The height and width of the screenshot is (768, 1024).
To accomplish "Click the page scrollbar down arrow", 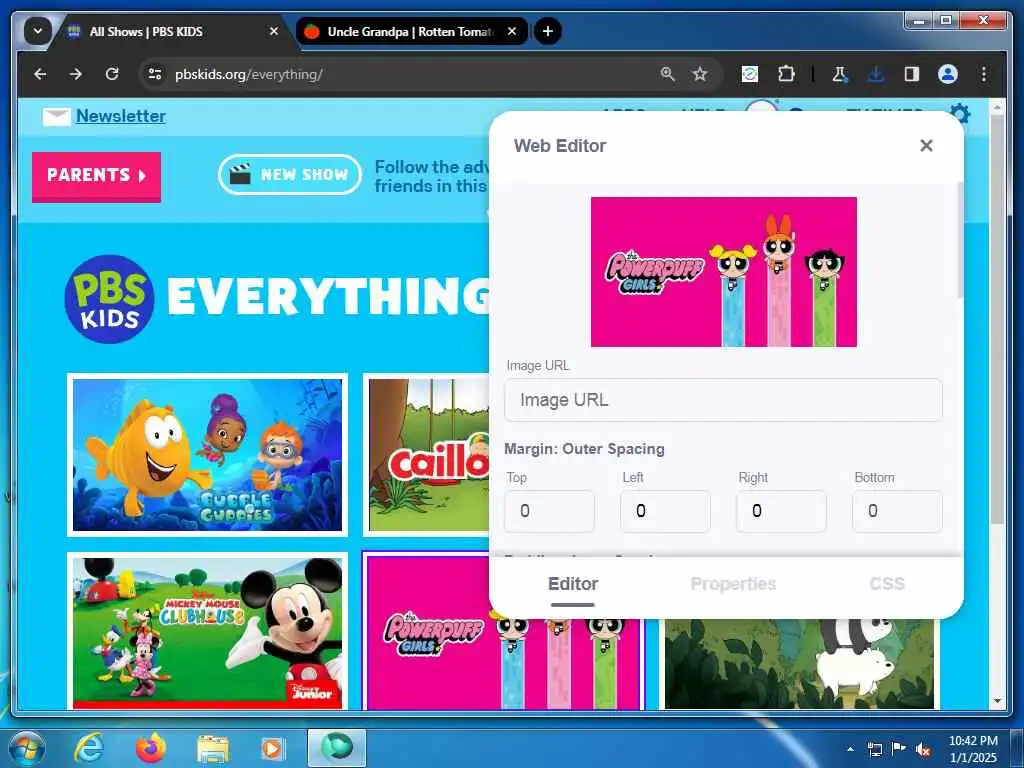I will tap(997, 701).
